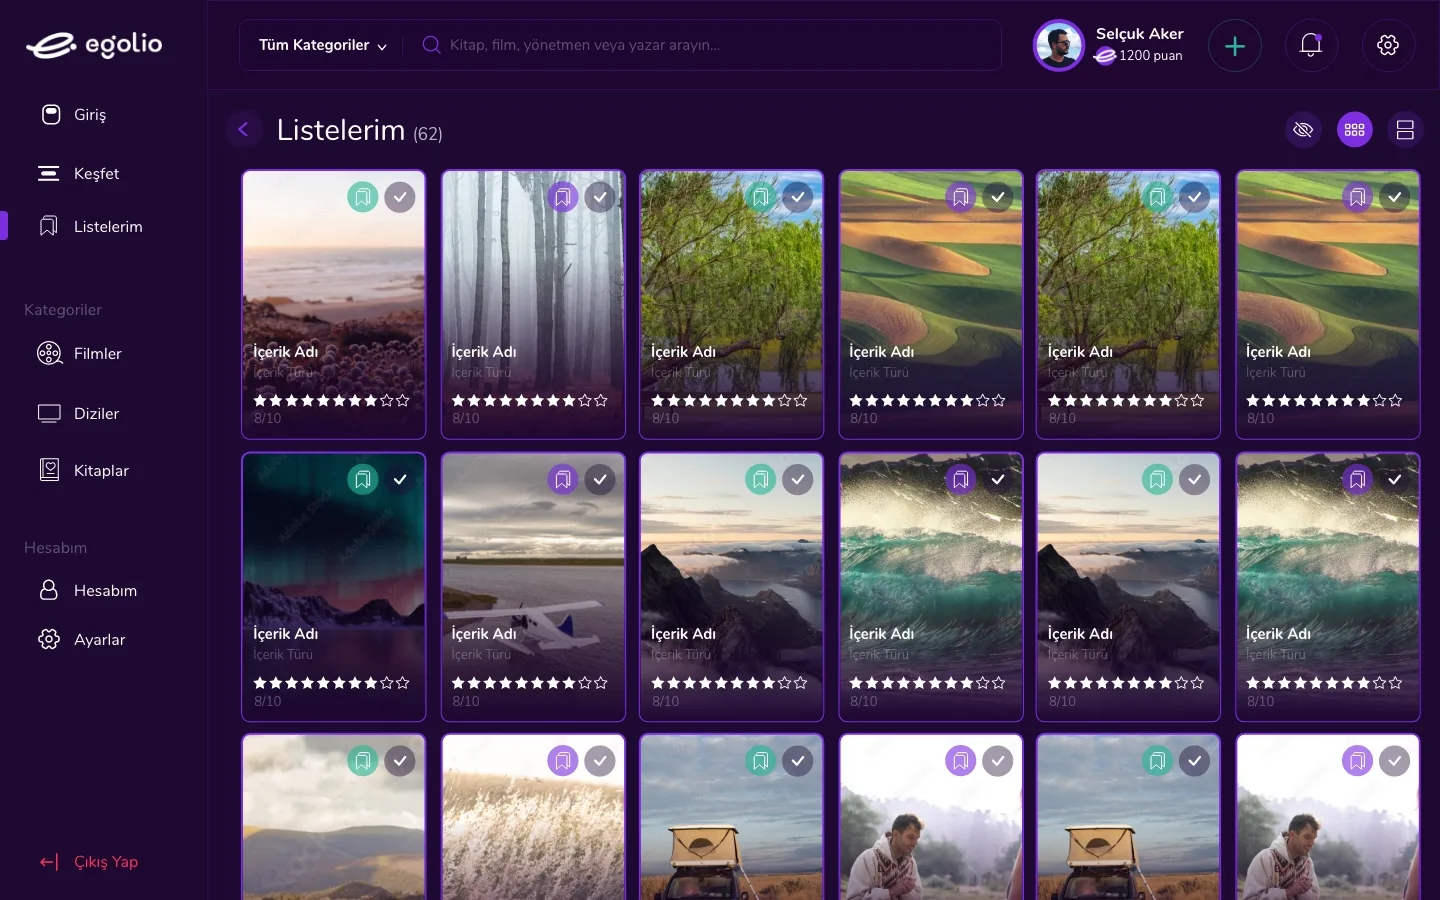Toggle the checkmark on the white grass field card
Screen dimensions: 1440x900
(600, 761)
